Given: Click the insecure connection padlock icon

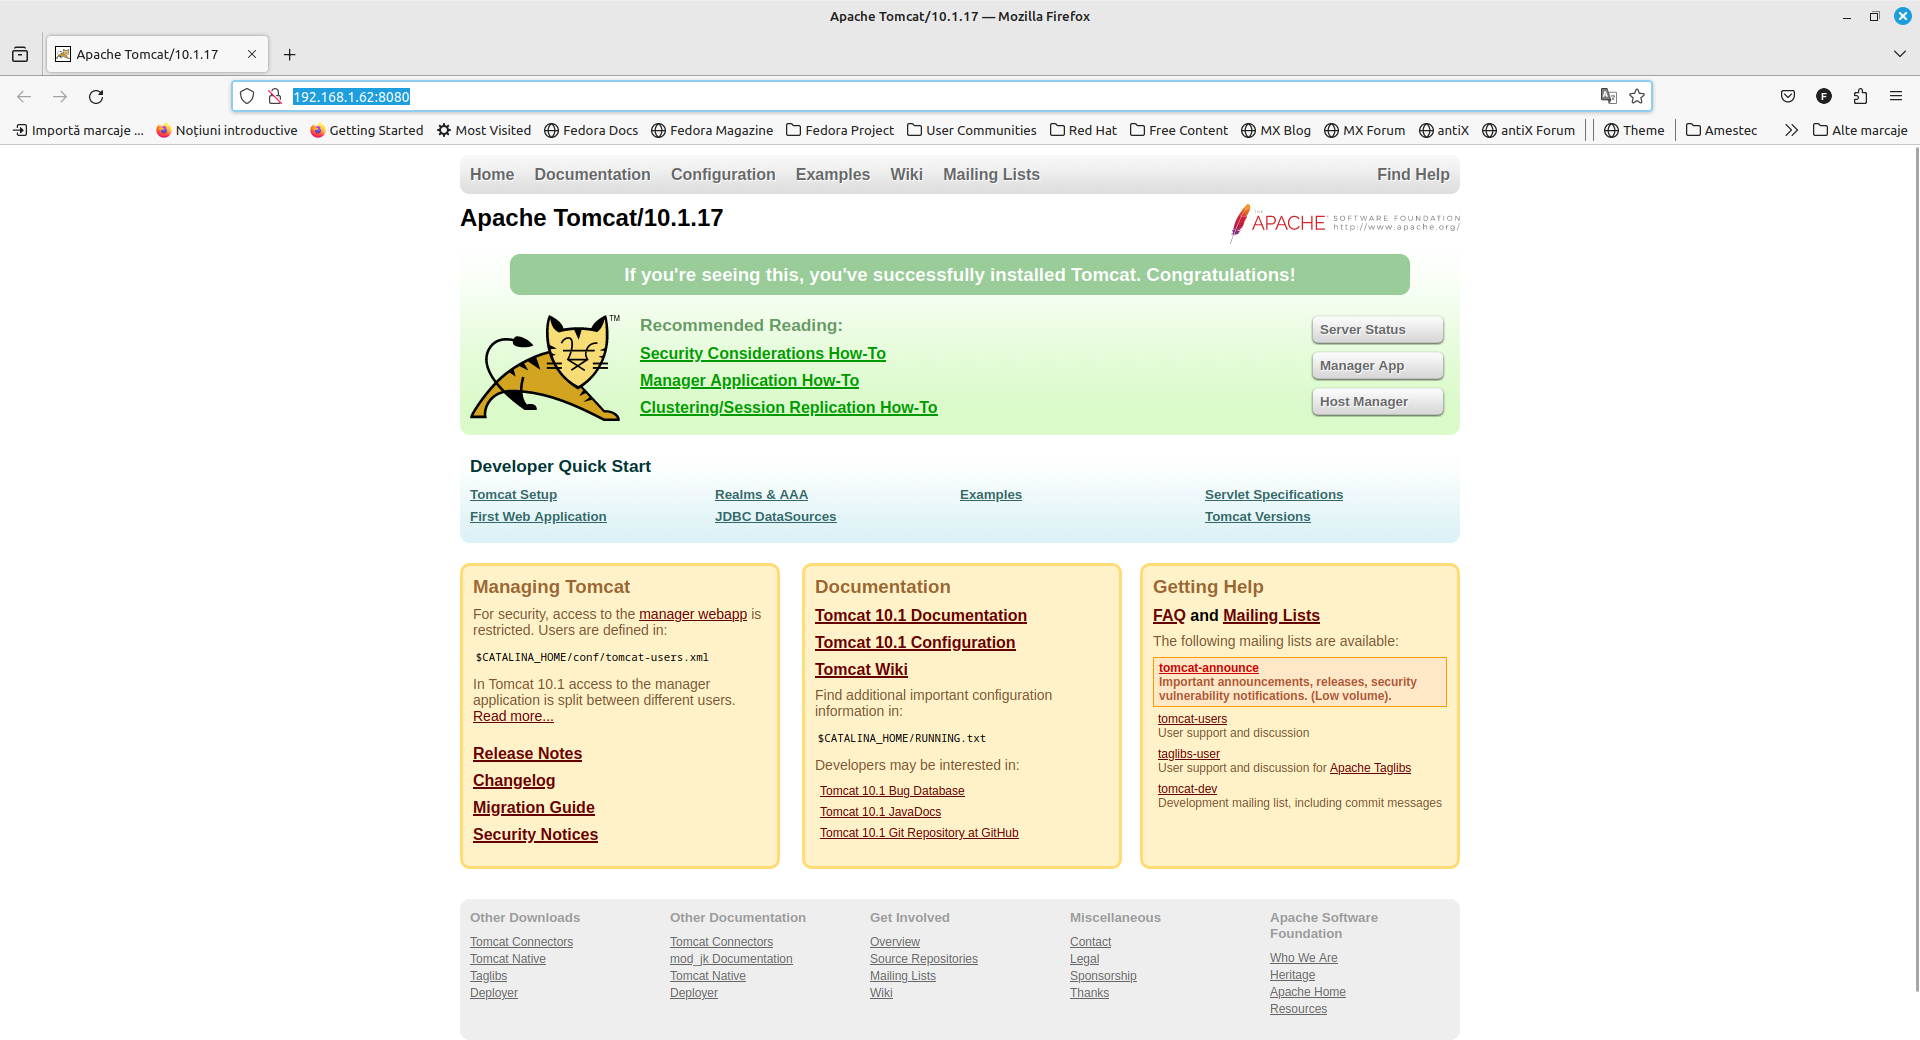Looking at the screenshot, I should tap(275, 96).
